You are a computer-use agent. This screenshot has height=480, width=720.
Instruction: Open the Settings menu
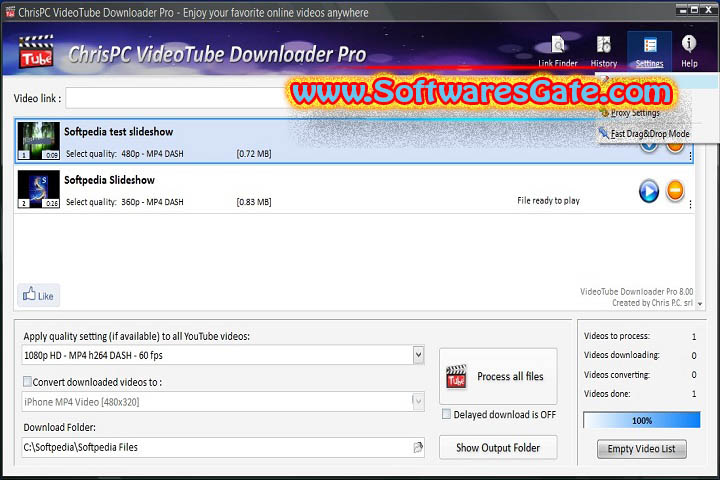tap(649, 51)
